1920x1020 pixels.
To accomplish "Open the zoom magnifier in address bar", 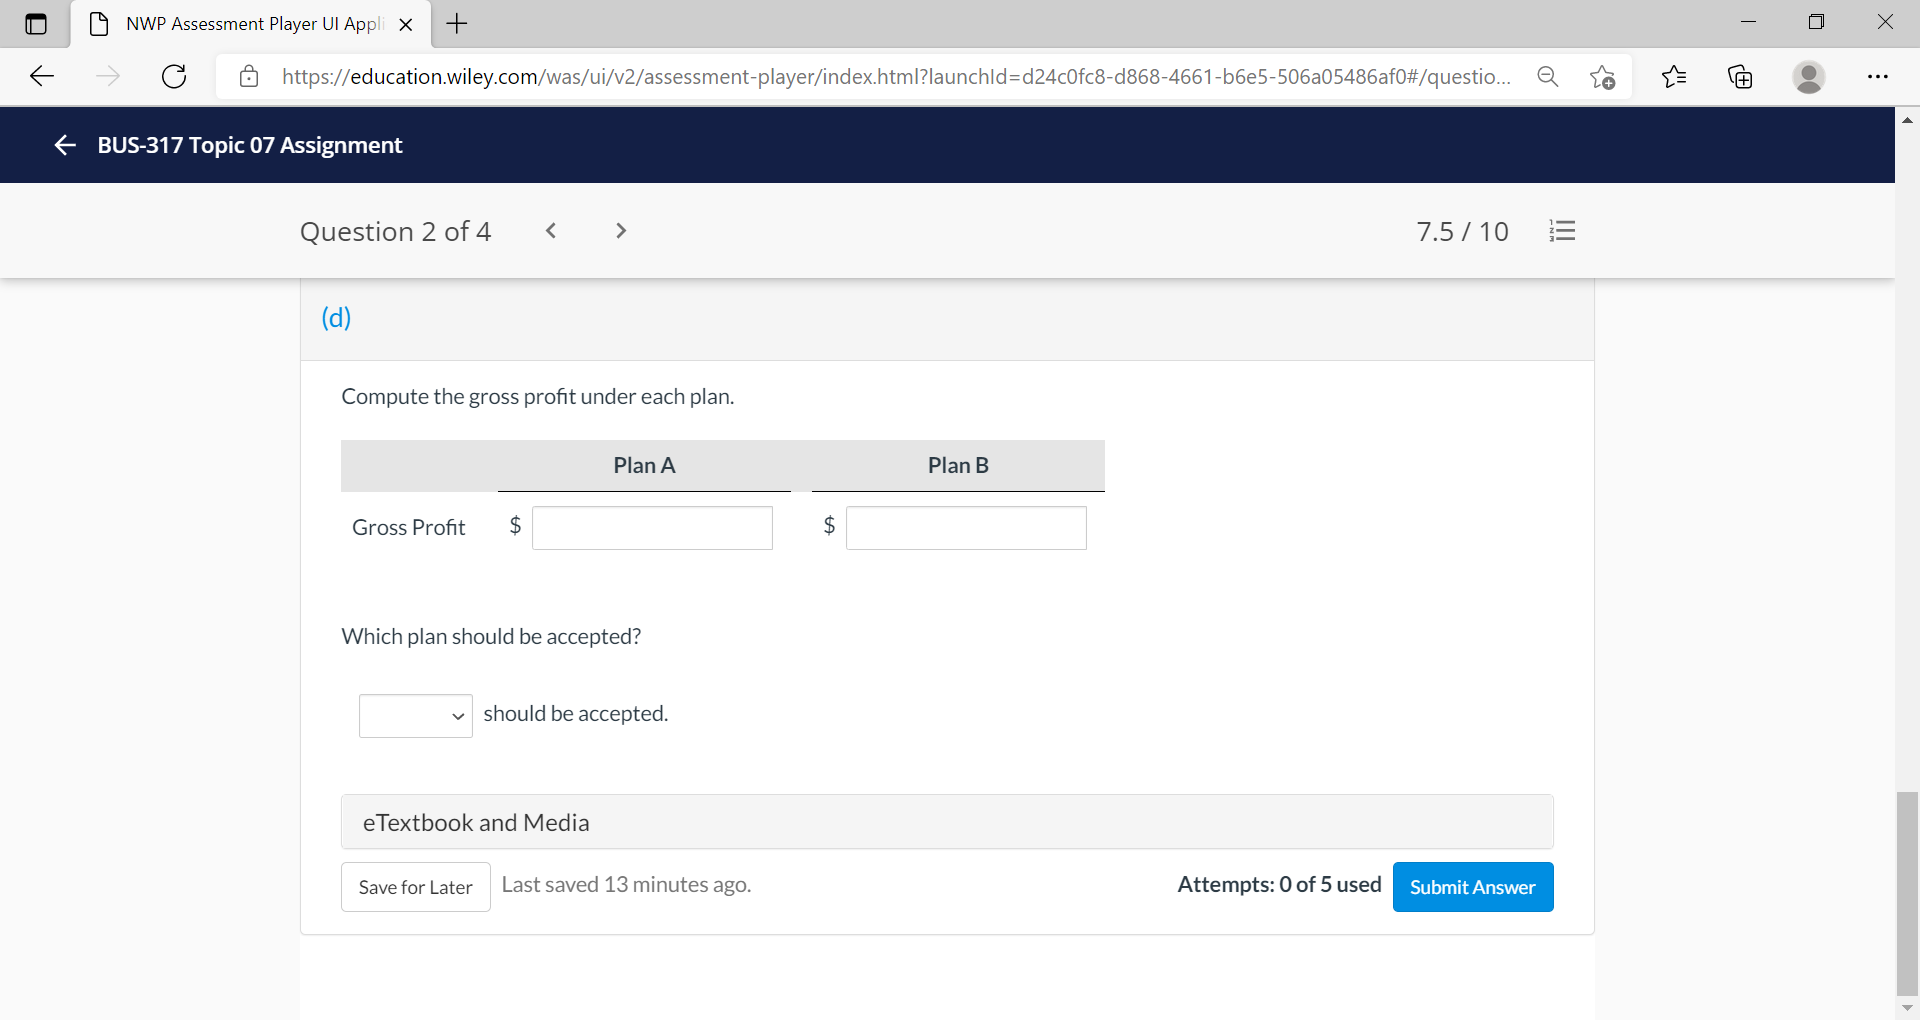I will click(1547, 77).
